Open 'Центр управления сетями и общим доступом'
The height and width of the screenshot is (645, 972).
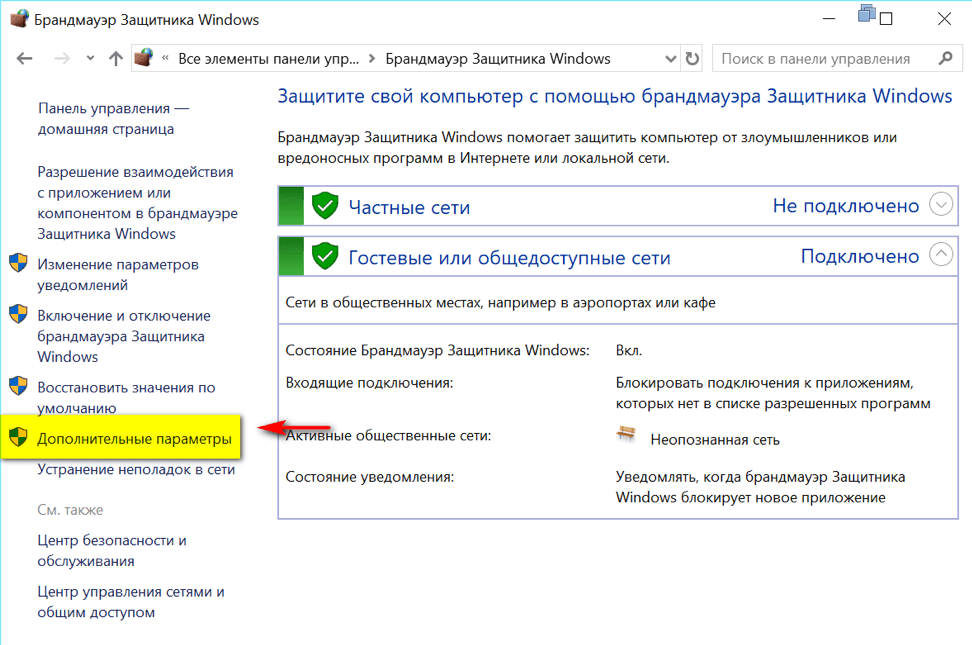pyautogui.click(x=130, y=602)
